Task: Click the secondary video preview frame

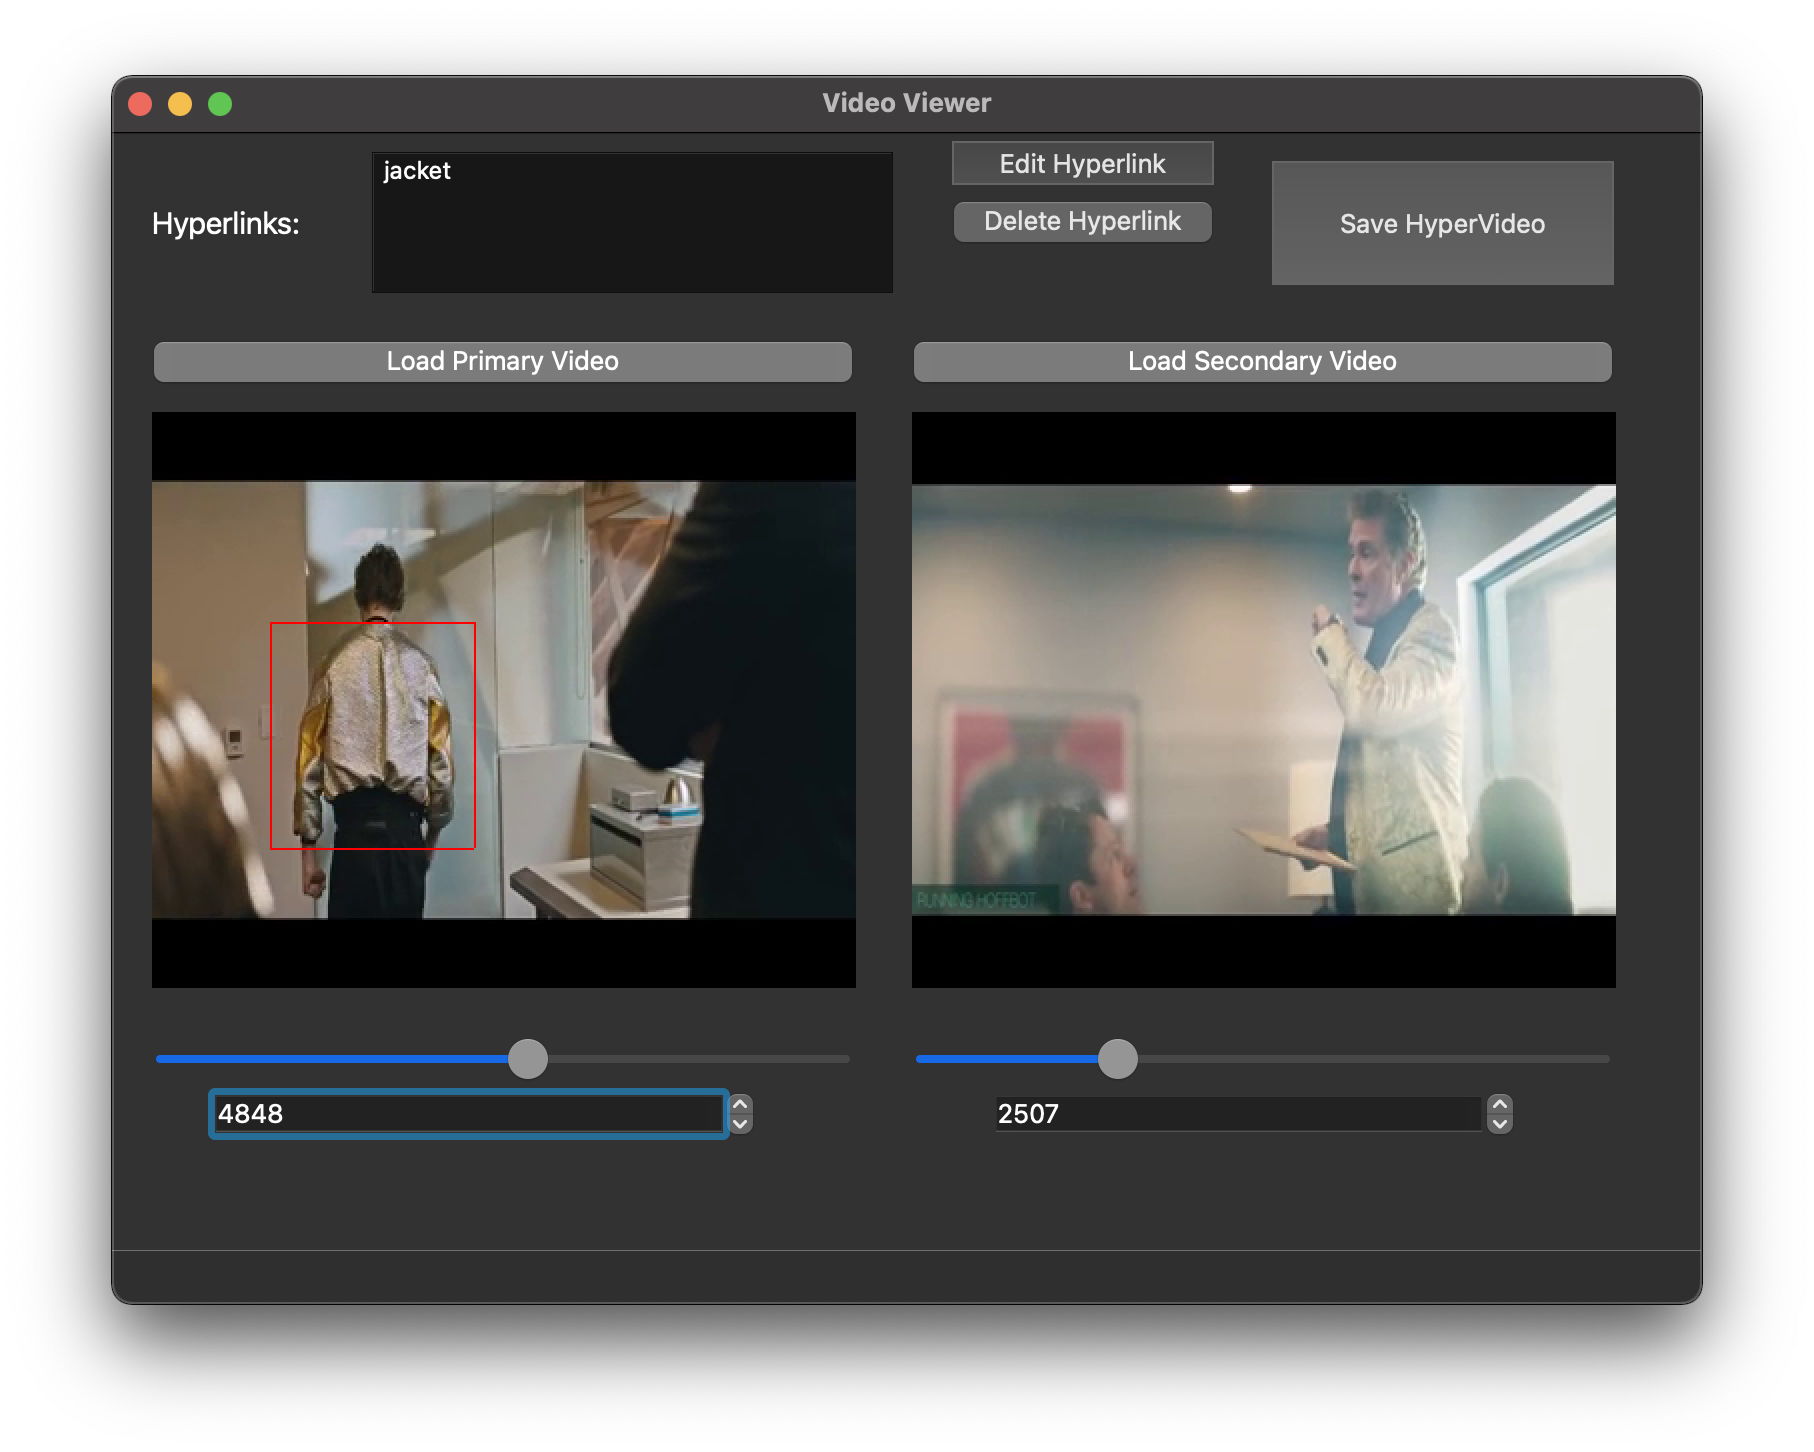Action: (1263, 700)
